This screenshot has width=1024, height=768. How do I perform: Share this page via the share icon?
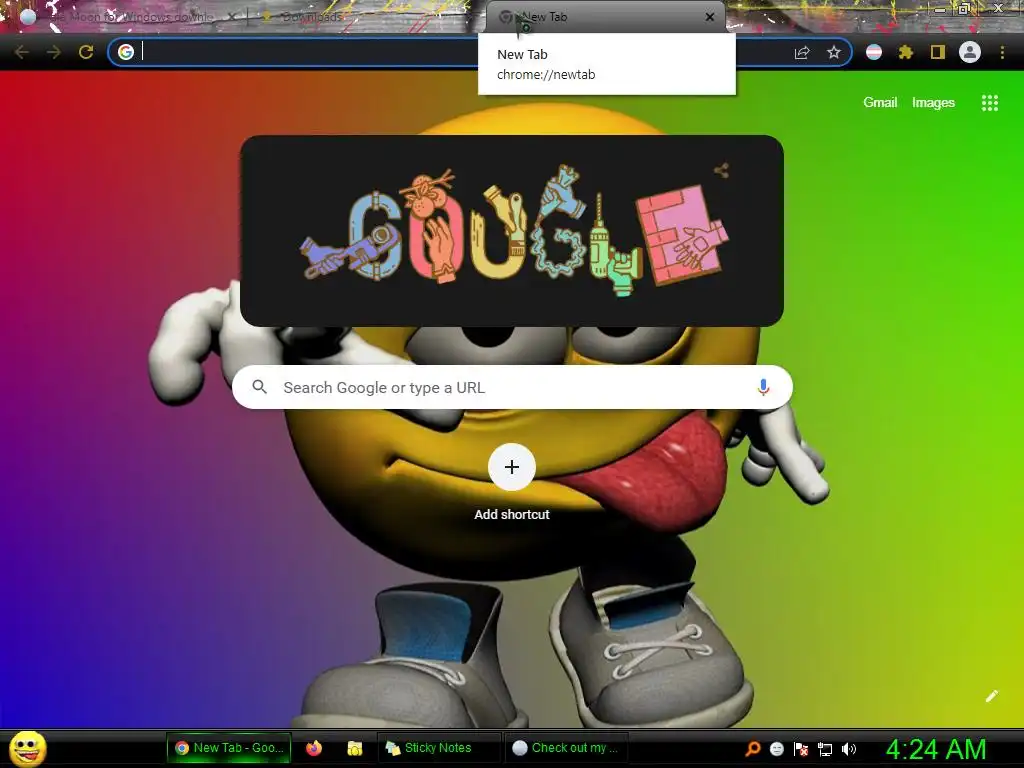[802, 53]
